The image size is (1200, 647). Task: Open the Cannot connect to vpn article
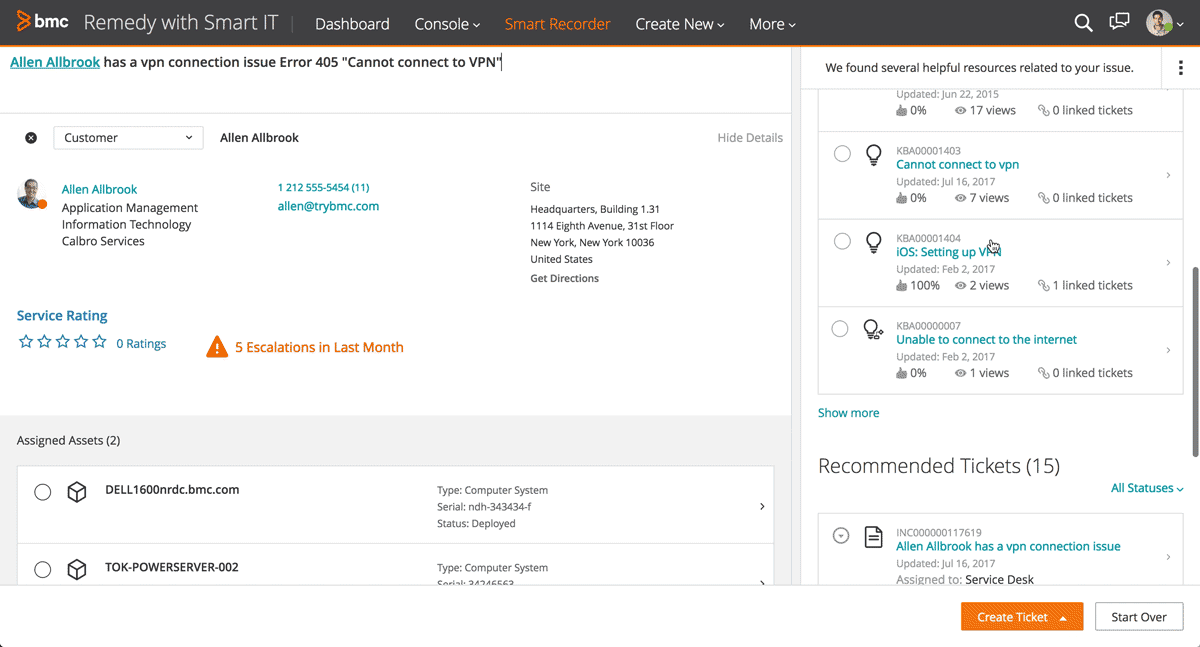click(x=957, y=165)
